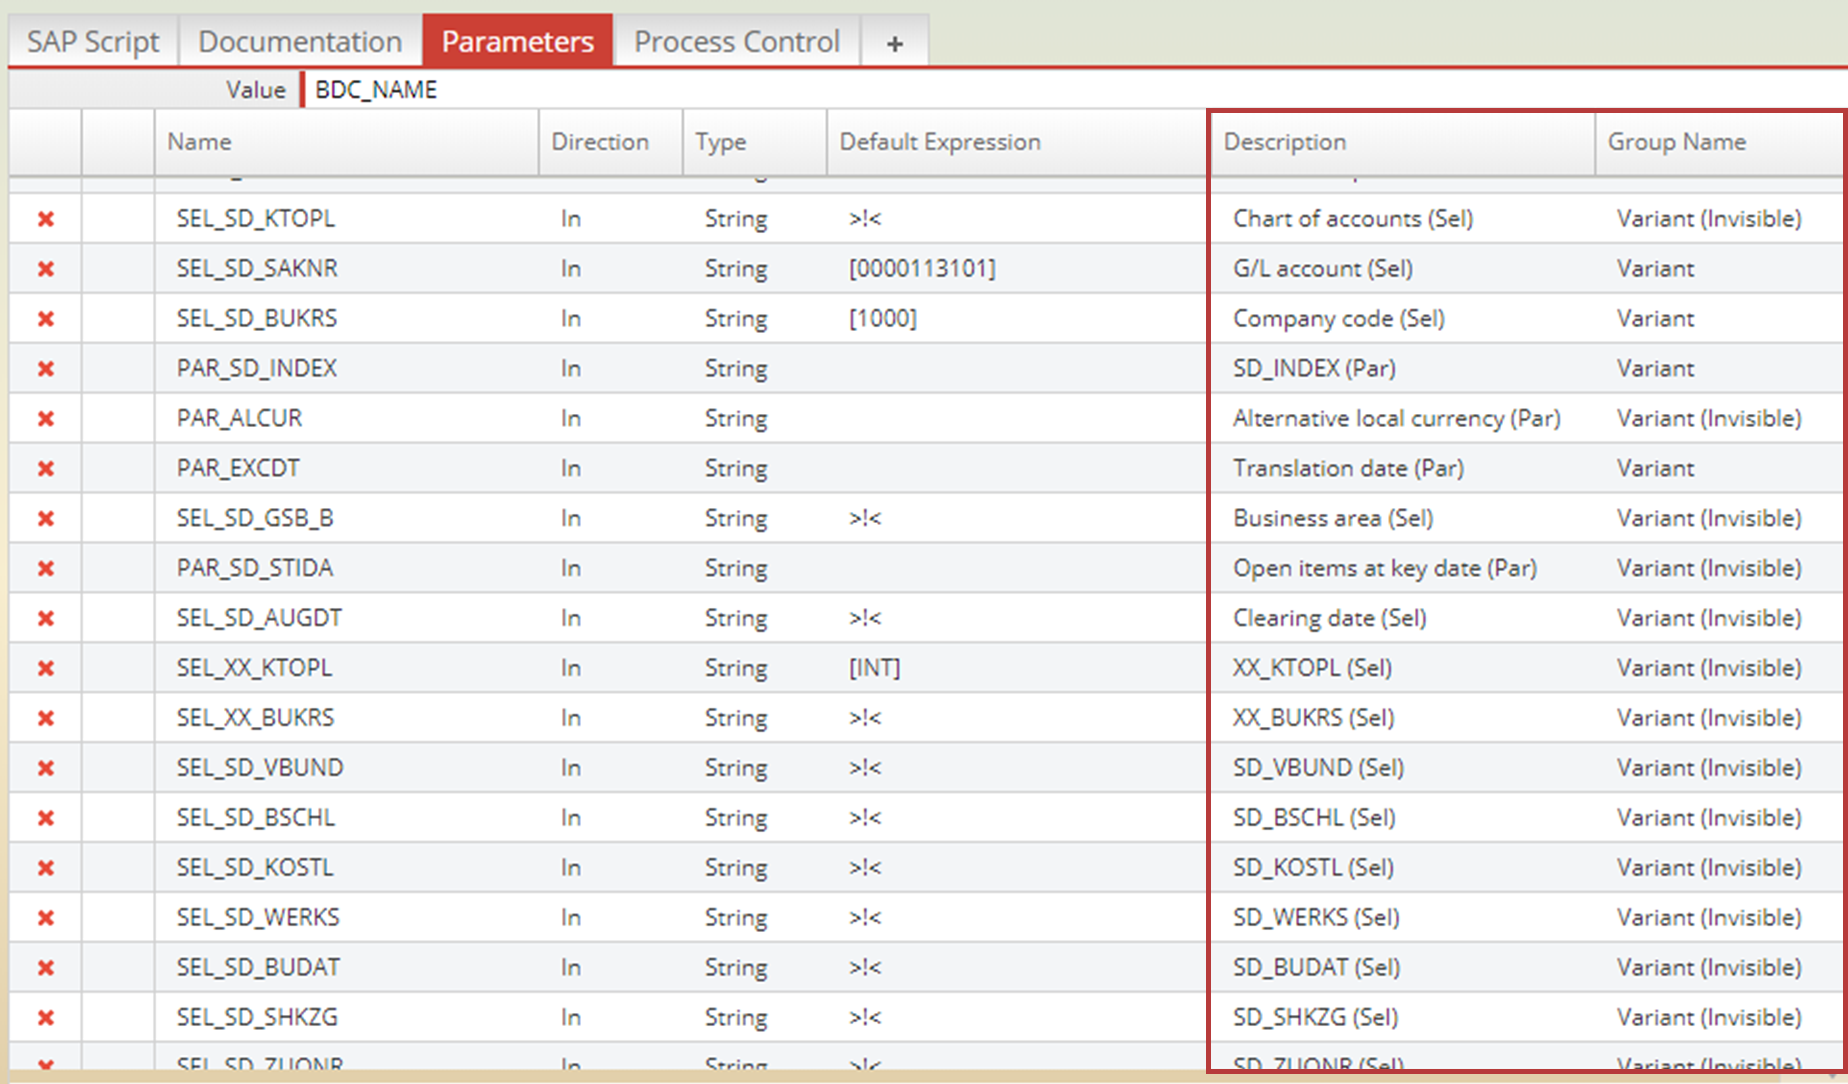
Task: Click Variant (Invisible) group of PAR_ALCUR
Action: [1709, 419]
